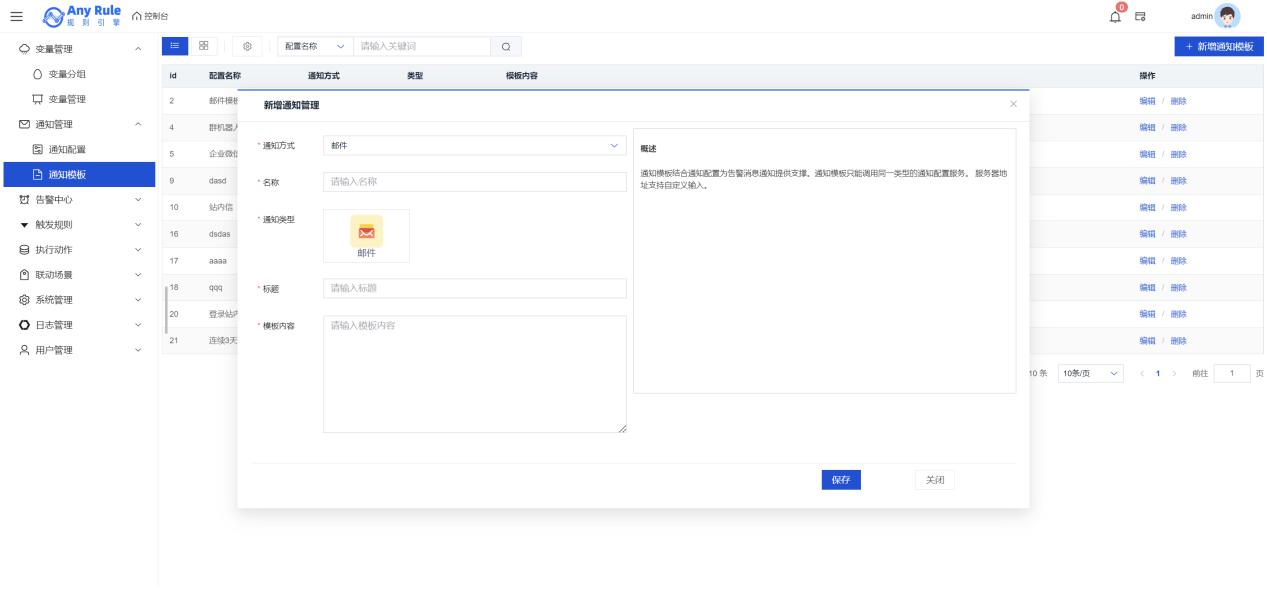1267x594 pixels.
Task: Click the 关闭 button
Action: tap(934, 480)
